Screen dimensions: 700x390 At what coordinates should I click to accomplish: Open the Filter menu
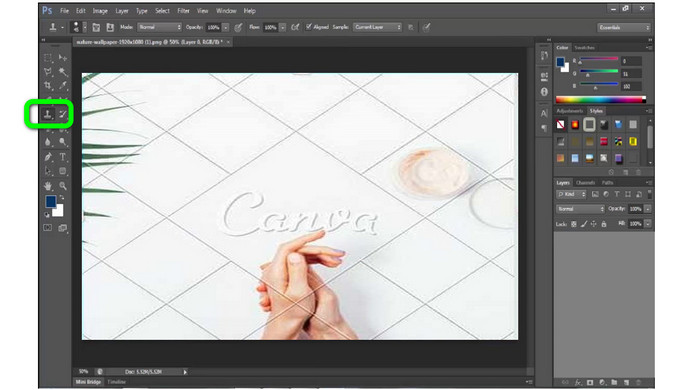point(183,11)
